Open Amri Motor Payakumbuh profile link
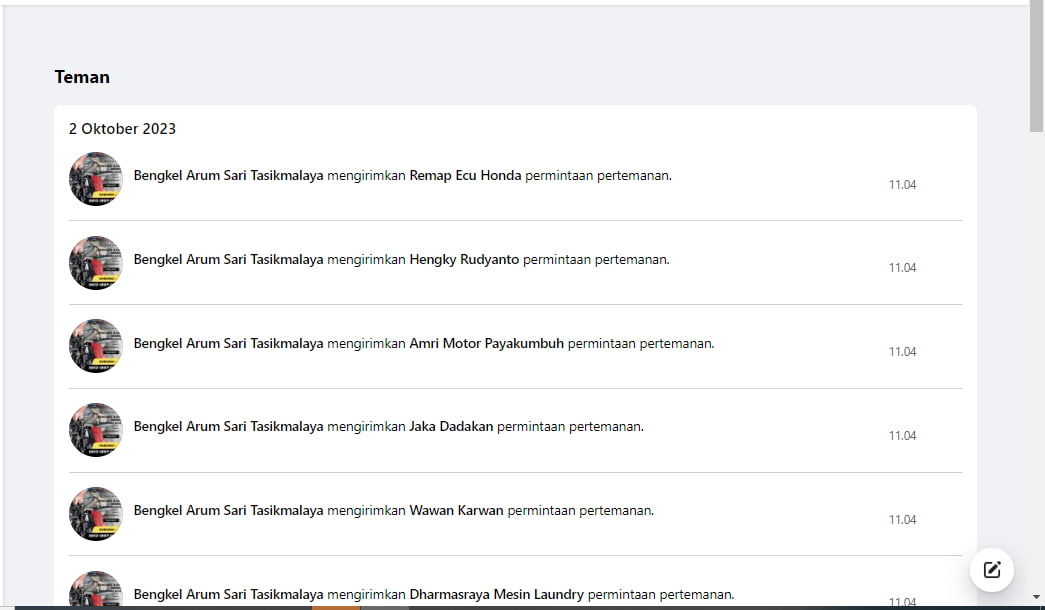The width and height of the screenshot is (1045, 610). [487, 343]
